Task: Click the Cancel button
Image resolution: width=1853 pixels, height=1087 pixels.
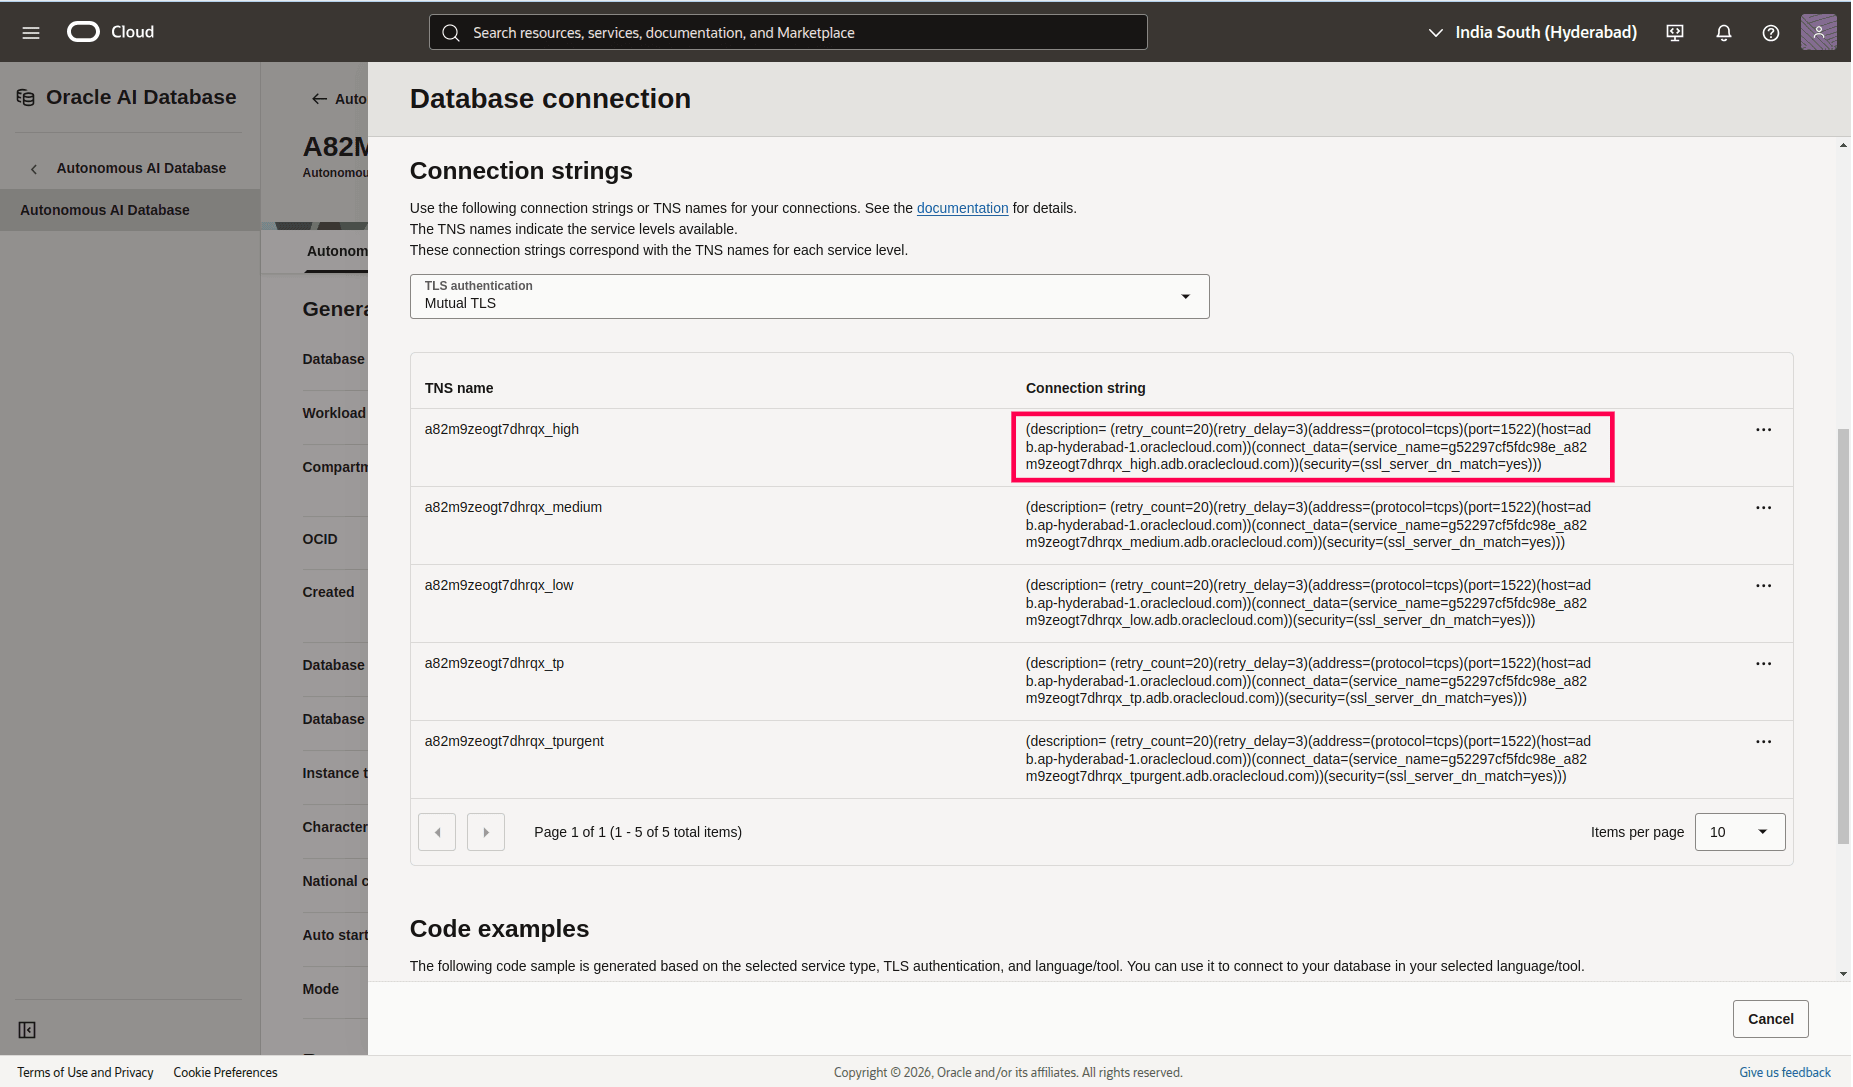Action: point(1771,1019)
